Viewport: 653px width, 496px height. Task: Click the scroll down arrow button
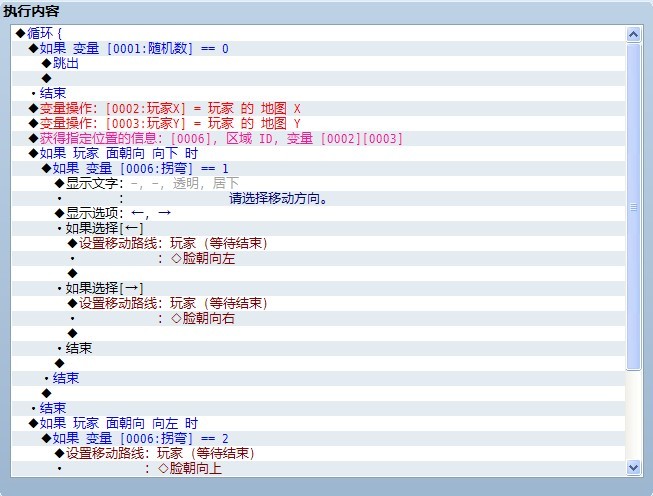pos(633,467)
